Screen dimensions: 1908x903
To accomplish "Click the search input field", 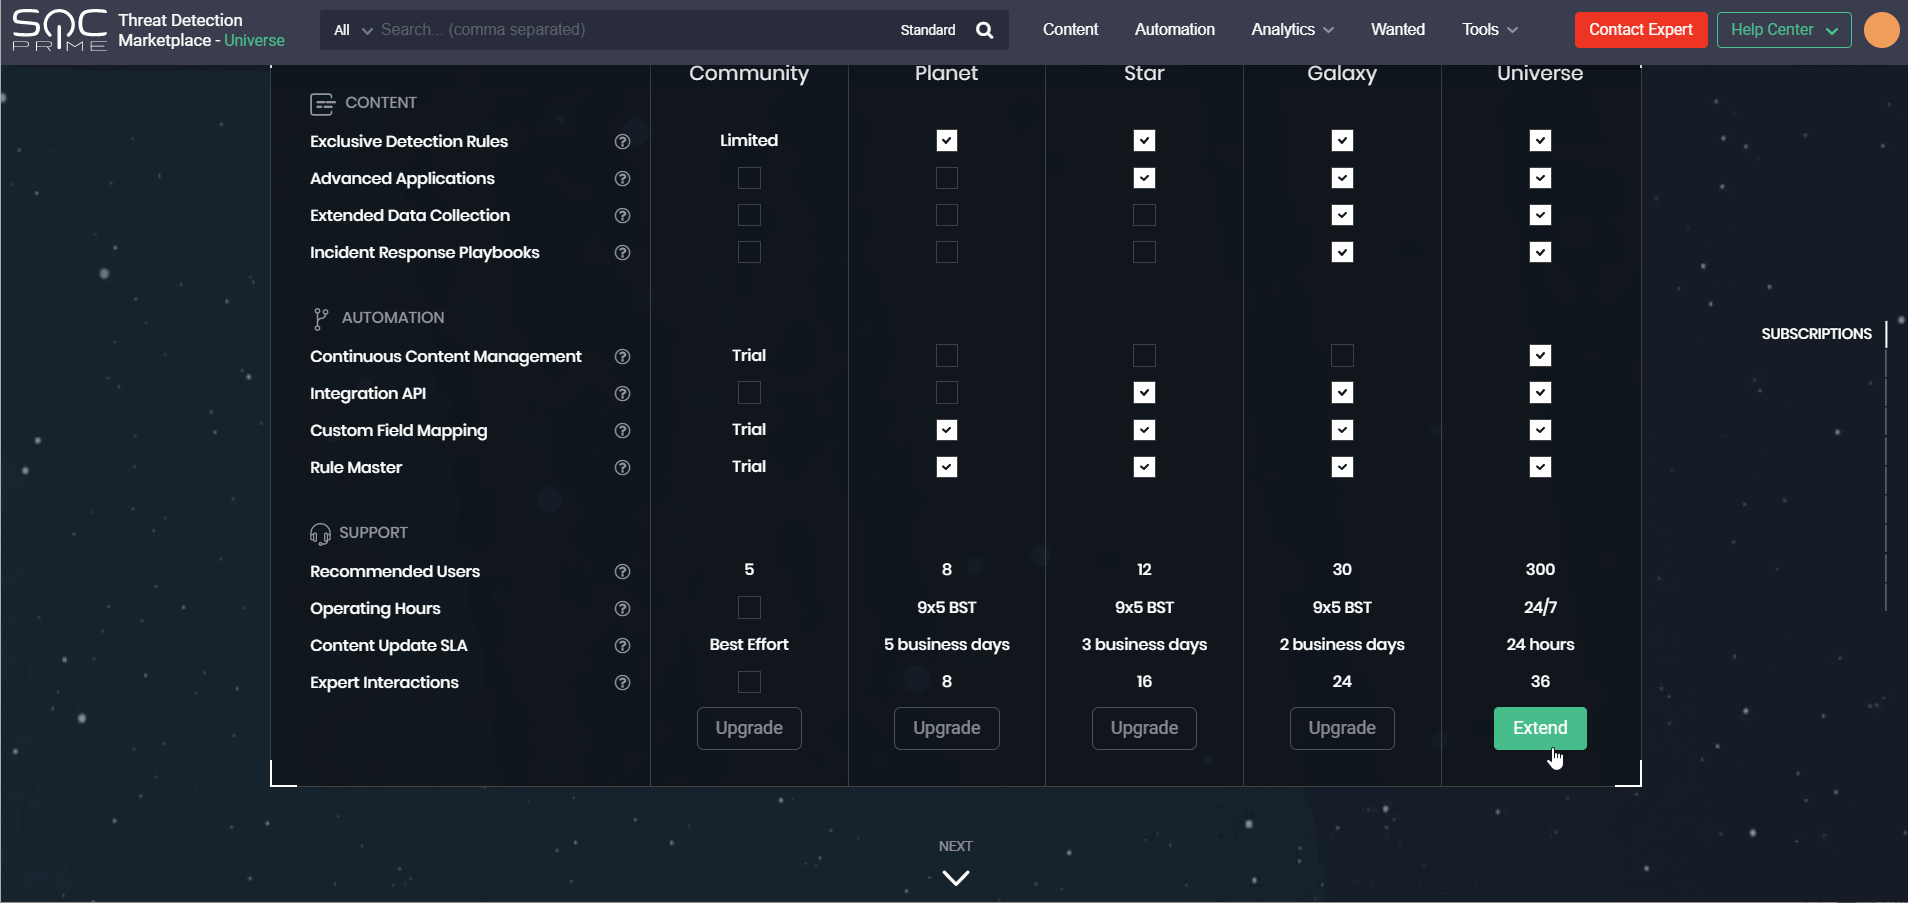I will click(630, 30).
